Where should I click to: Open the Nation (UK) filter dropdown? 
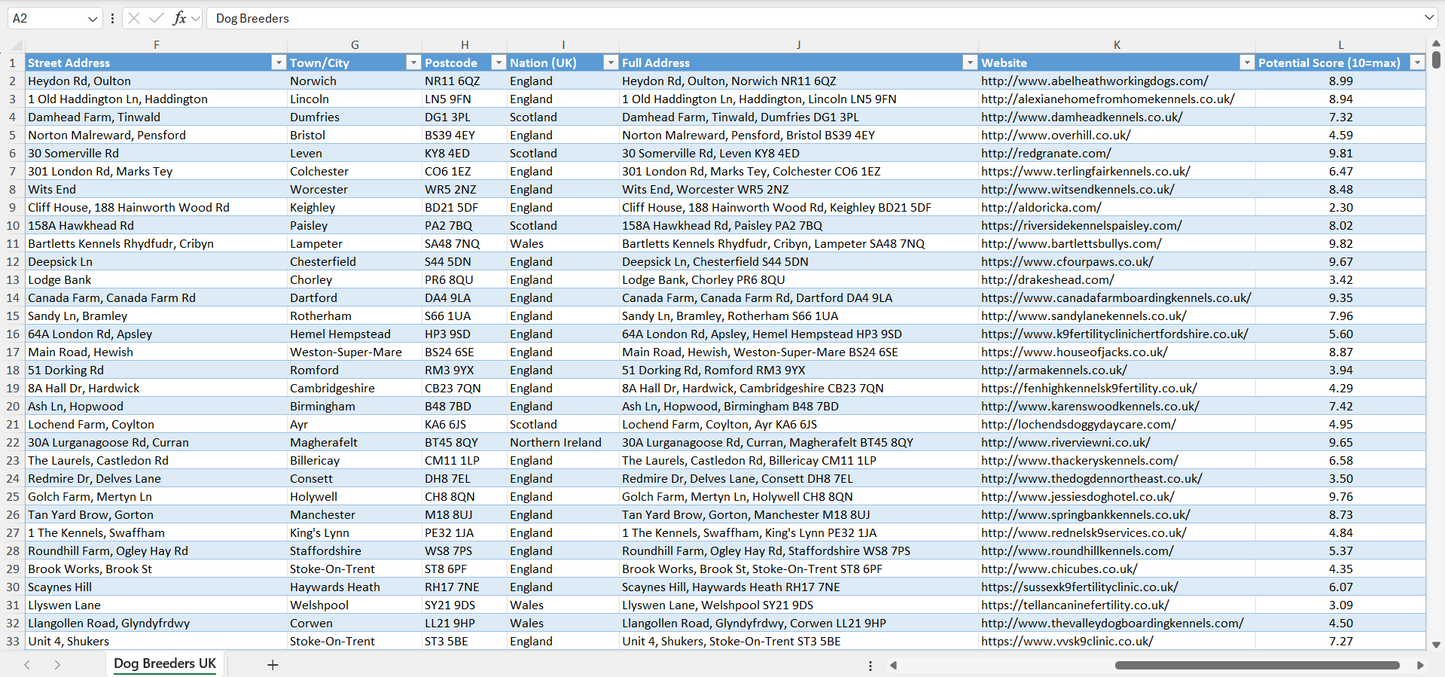tap(610, 63)
